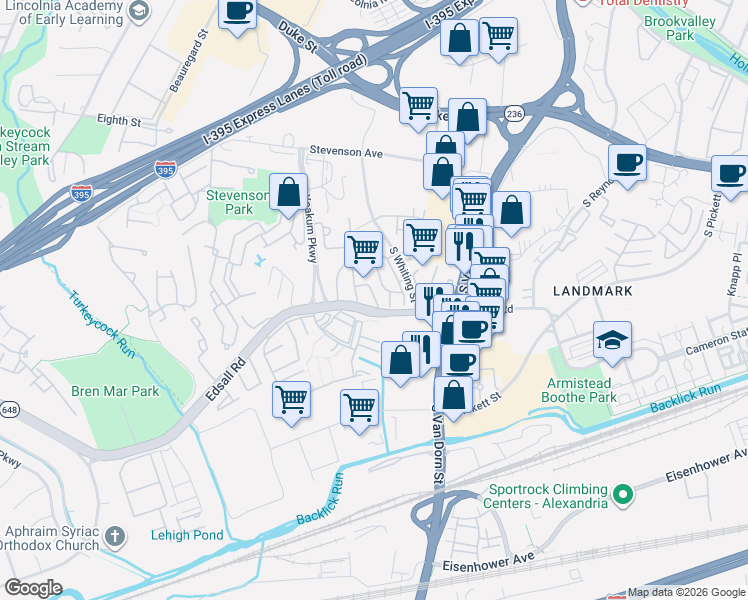The height and width of the screenshot is (600, 748).
Task: Click the grocery cart marker at the top near I-395
Action: [x=499, y=37]
